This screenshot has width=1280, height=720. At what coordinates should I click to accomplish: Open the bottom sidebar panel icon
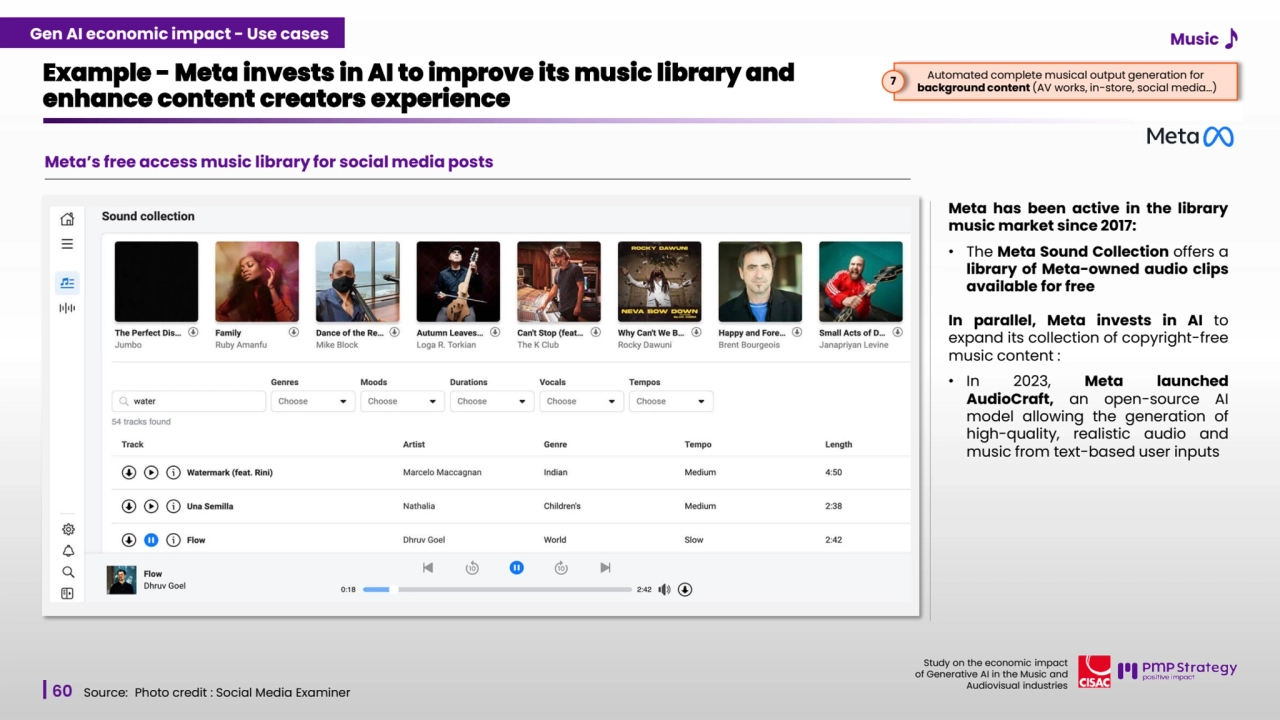68,593
